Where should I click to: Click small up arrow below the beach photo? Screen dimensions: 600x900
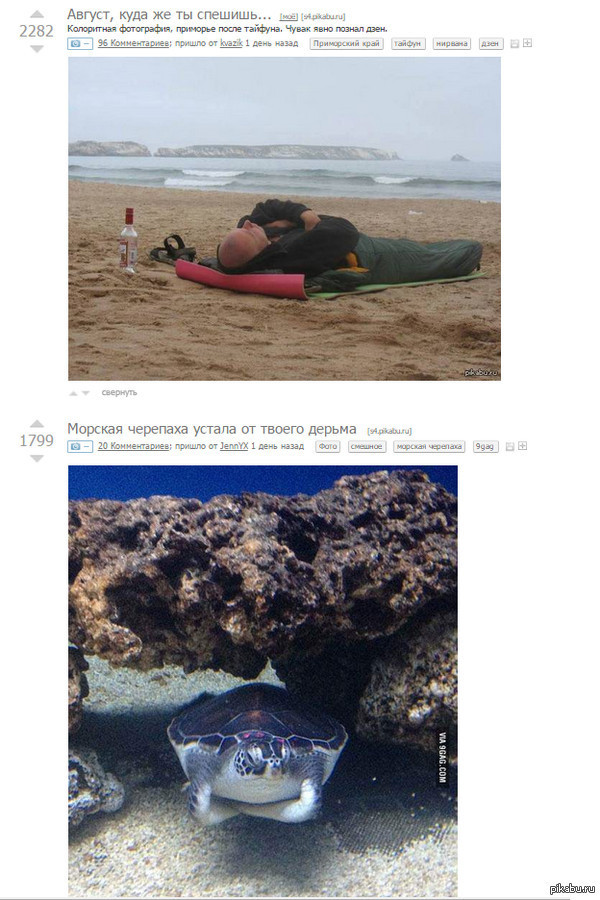coord(73,393)
